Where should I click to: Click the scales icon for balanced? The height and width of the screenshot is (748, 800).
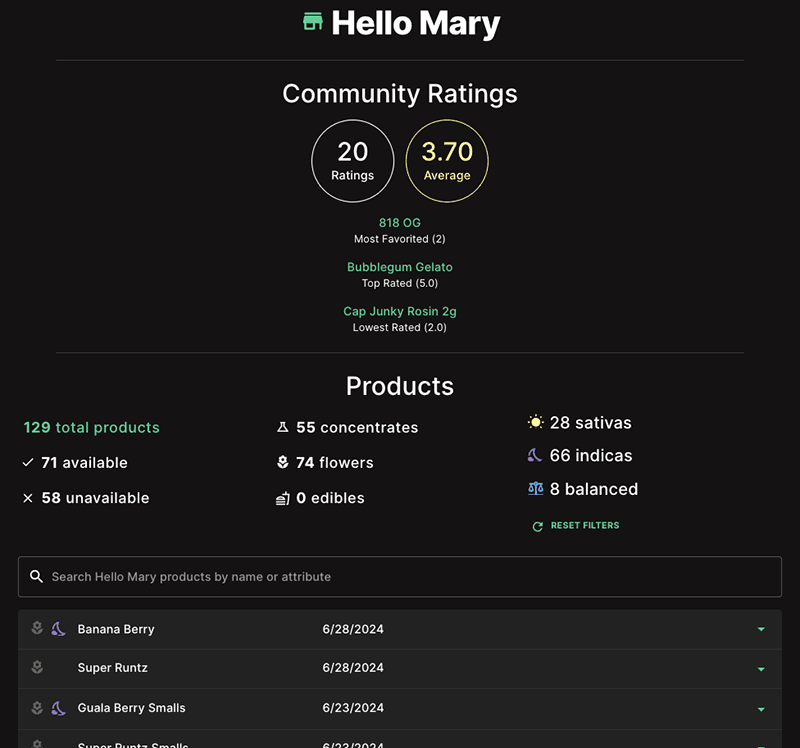point(535,489)
